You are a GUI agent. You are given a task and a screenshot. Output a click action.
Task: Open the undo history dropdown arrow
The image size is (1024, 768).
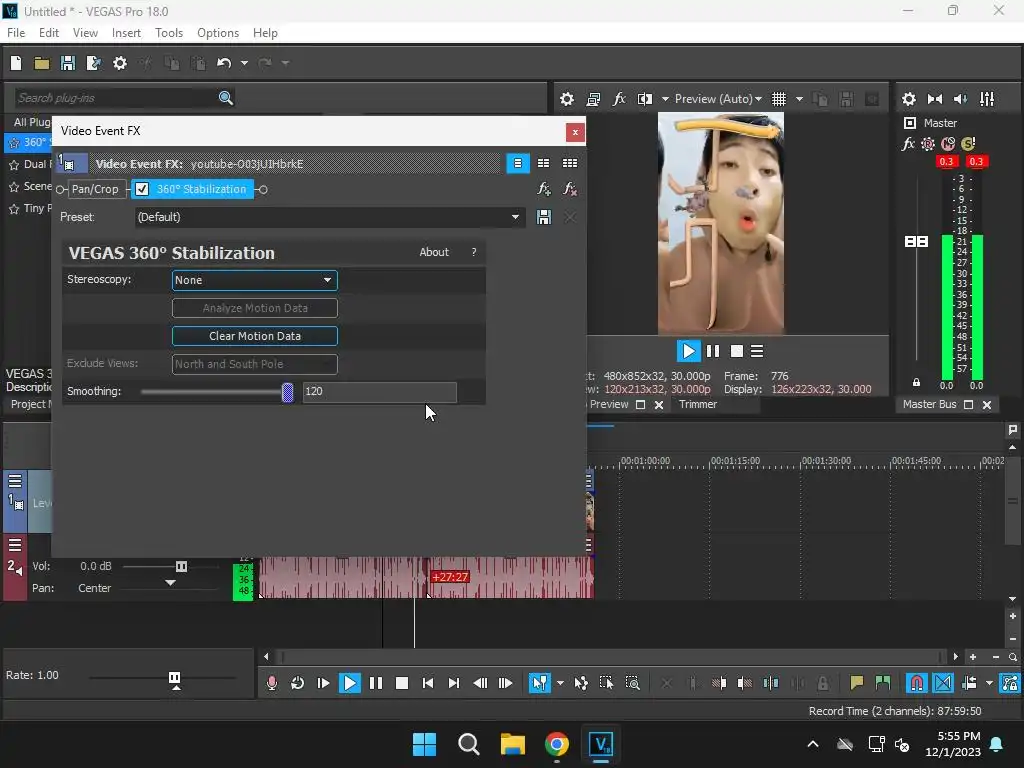point(244,63)
